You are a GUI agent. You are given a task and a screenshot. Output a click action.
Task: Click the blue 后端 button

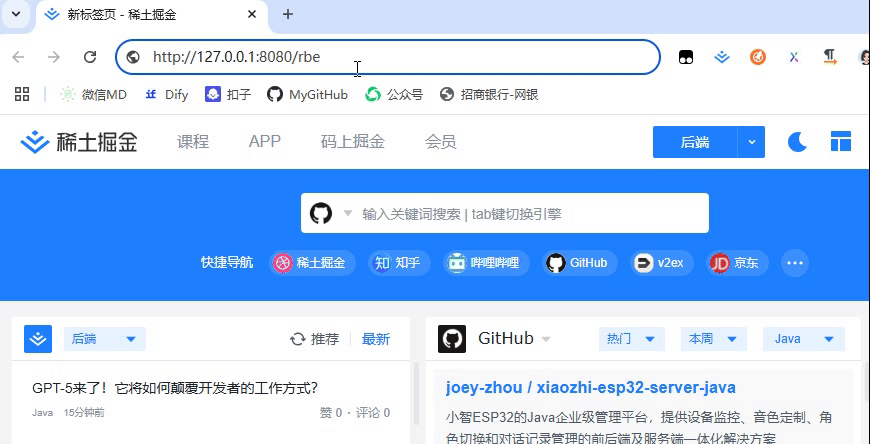[x=695, y=142]
